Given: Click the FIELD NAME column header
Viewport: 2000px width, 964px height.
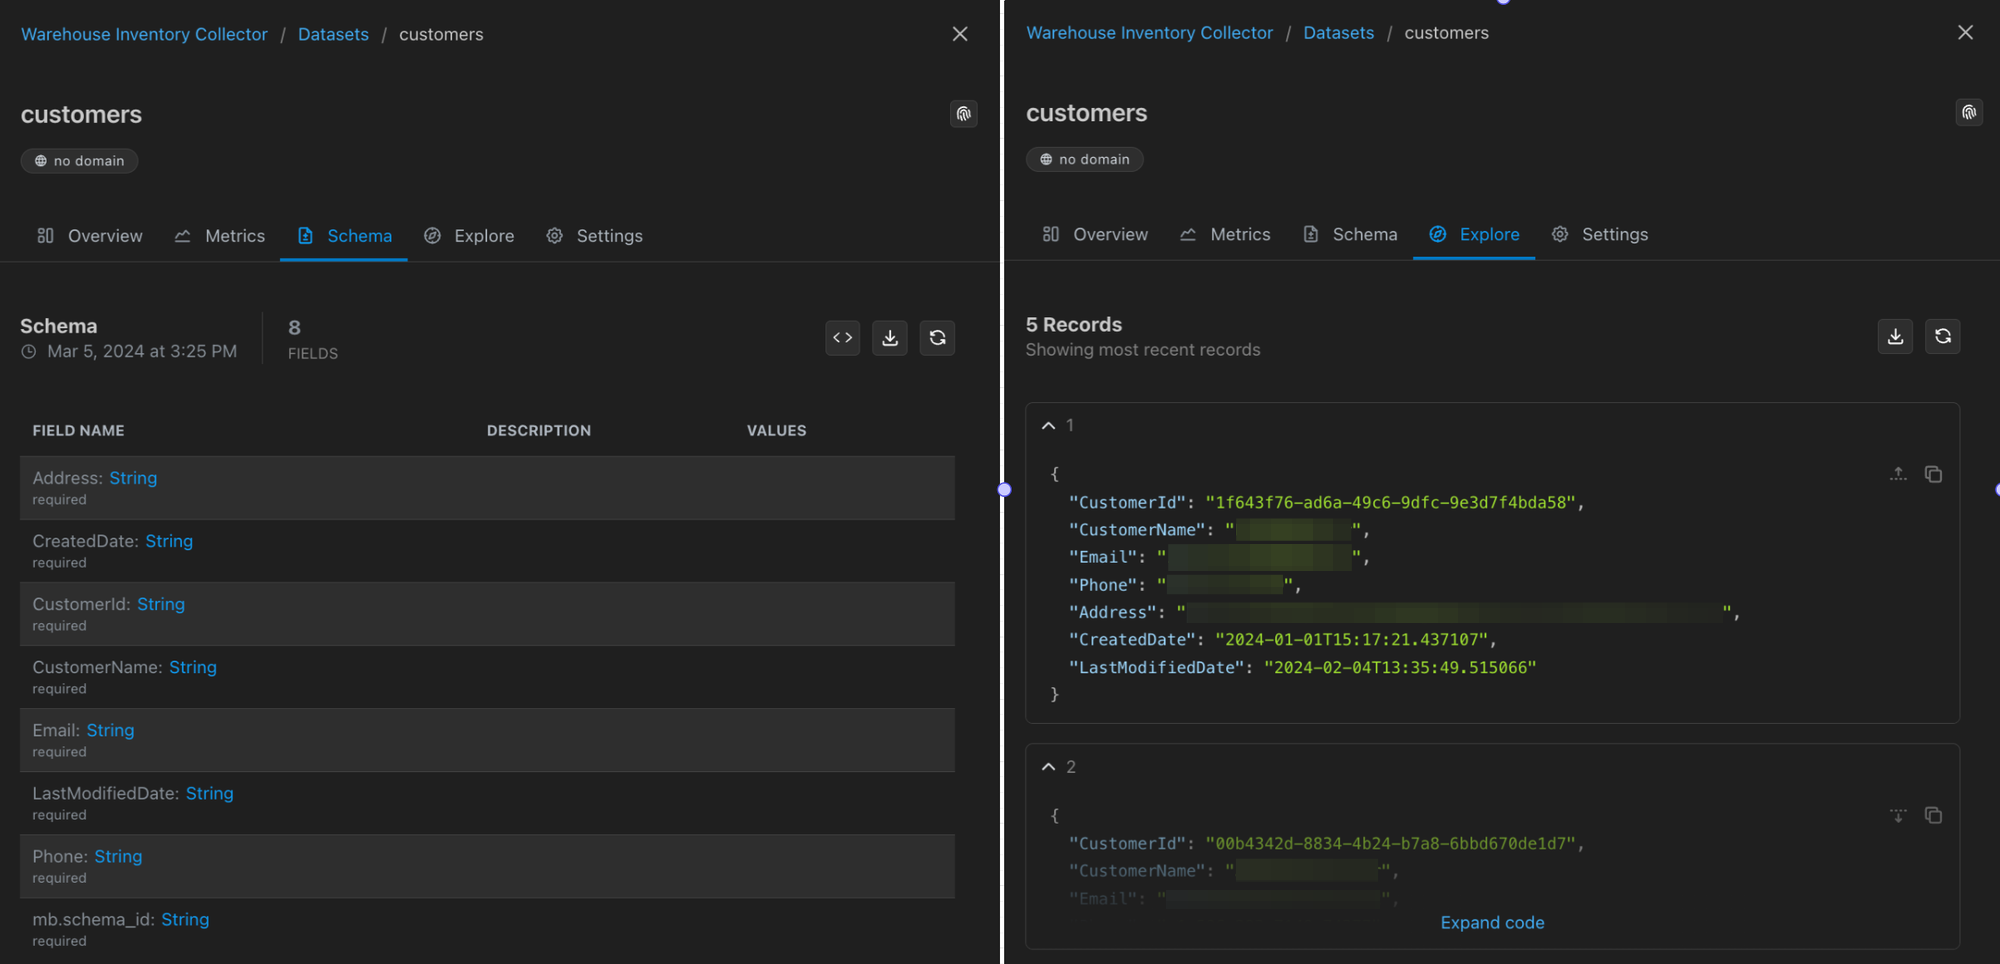Looking at the screenshot, I should (78, 431).
